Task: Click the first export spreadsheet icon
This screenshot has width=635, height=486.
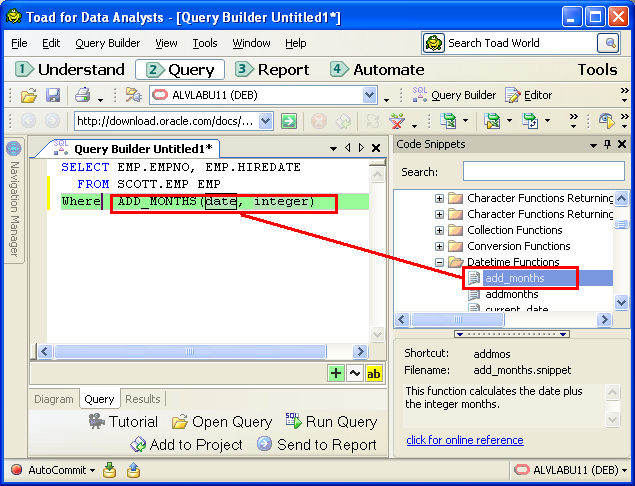Action: click(449, 121)
